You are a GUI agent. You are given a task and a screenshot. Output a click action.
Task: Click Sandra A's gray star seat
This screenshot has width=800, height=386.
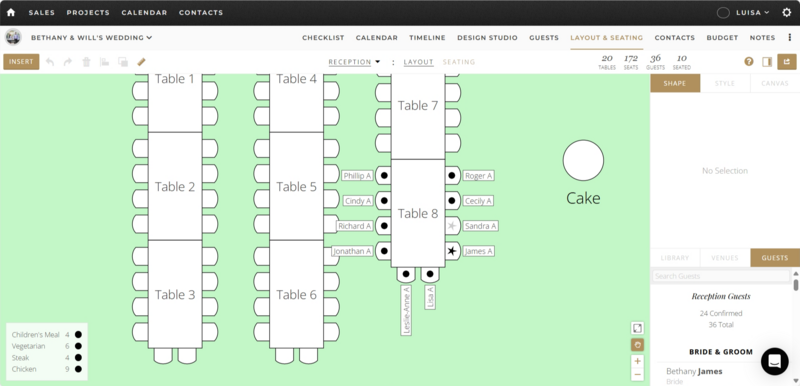[452, 226]
